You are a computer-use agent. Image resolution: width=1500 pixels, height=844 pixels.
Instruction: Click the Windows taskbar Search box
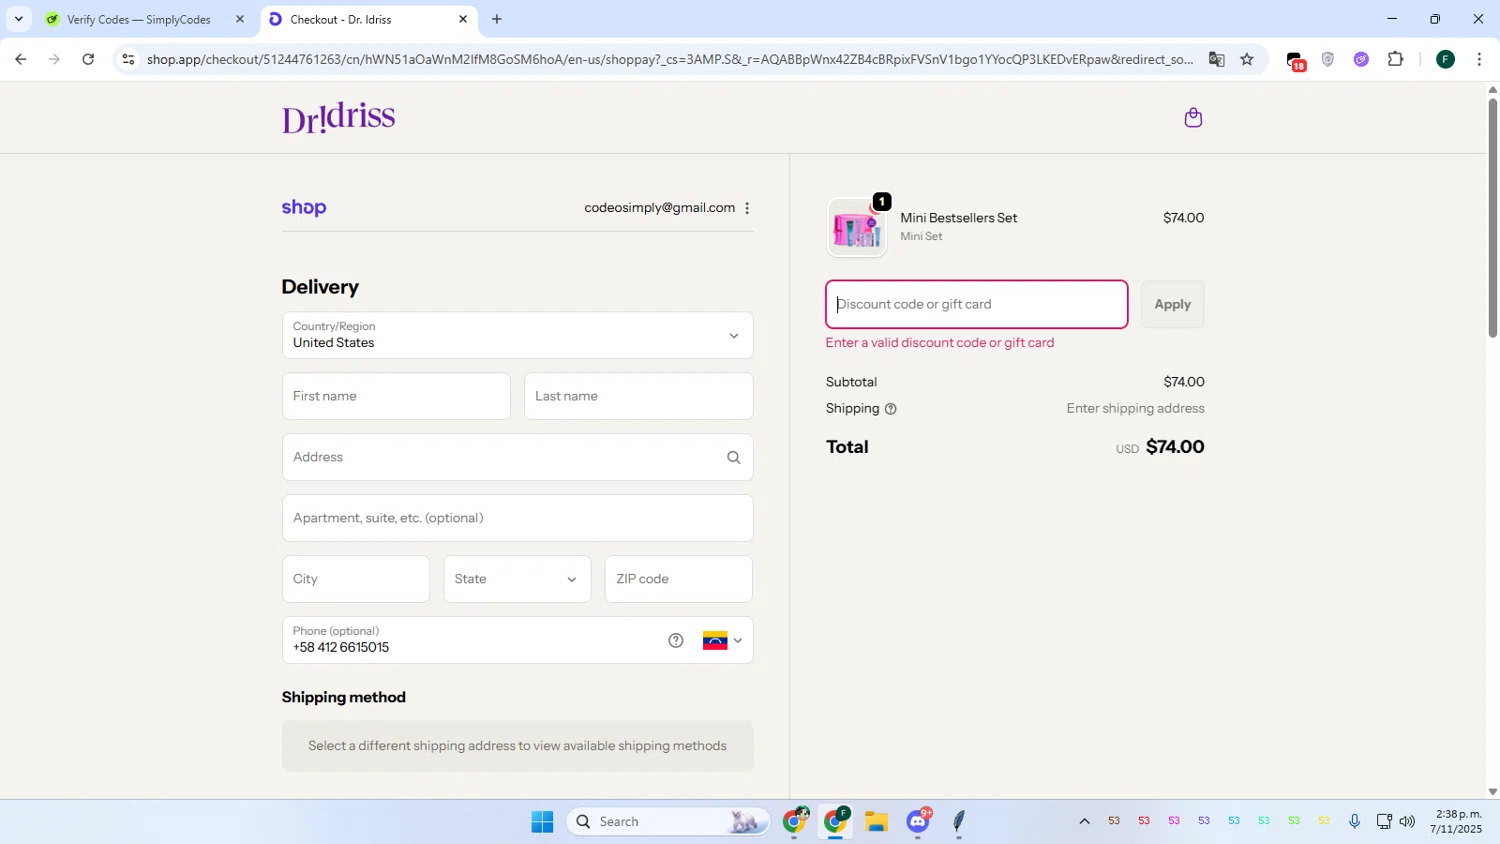click(x=668, y=822)
